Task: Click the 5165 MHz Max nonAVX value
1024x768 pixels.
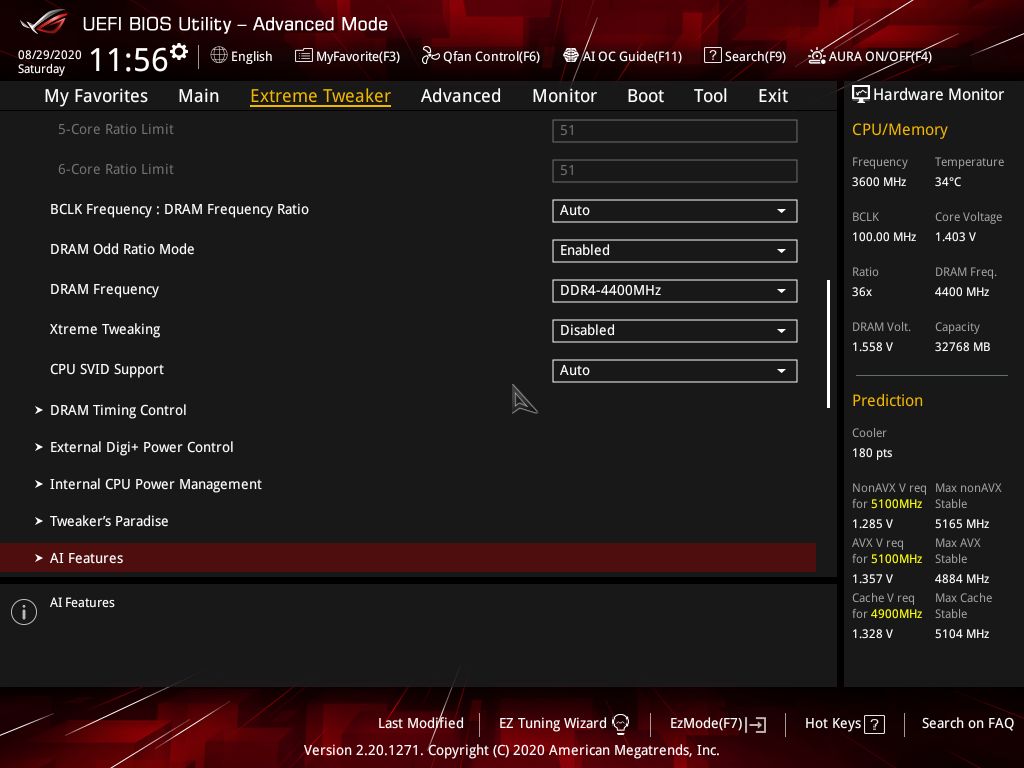Action: pos(962,524)
